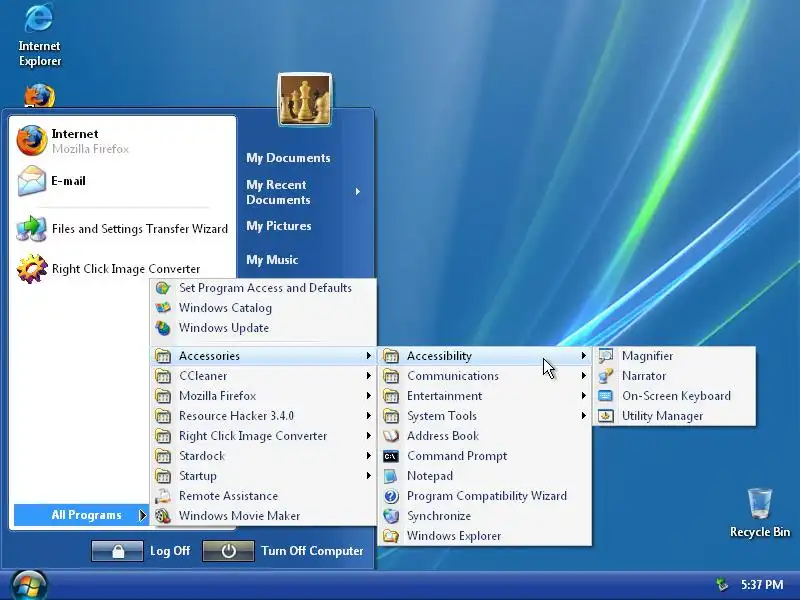Open the Communications menu entry
This screenshot has width=800, height=600.
tap(485, 376)
